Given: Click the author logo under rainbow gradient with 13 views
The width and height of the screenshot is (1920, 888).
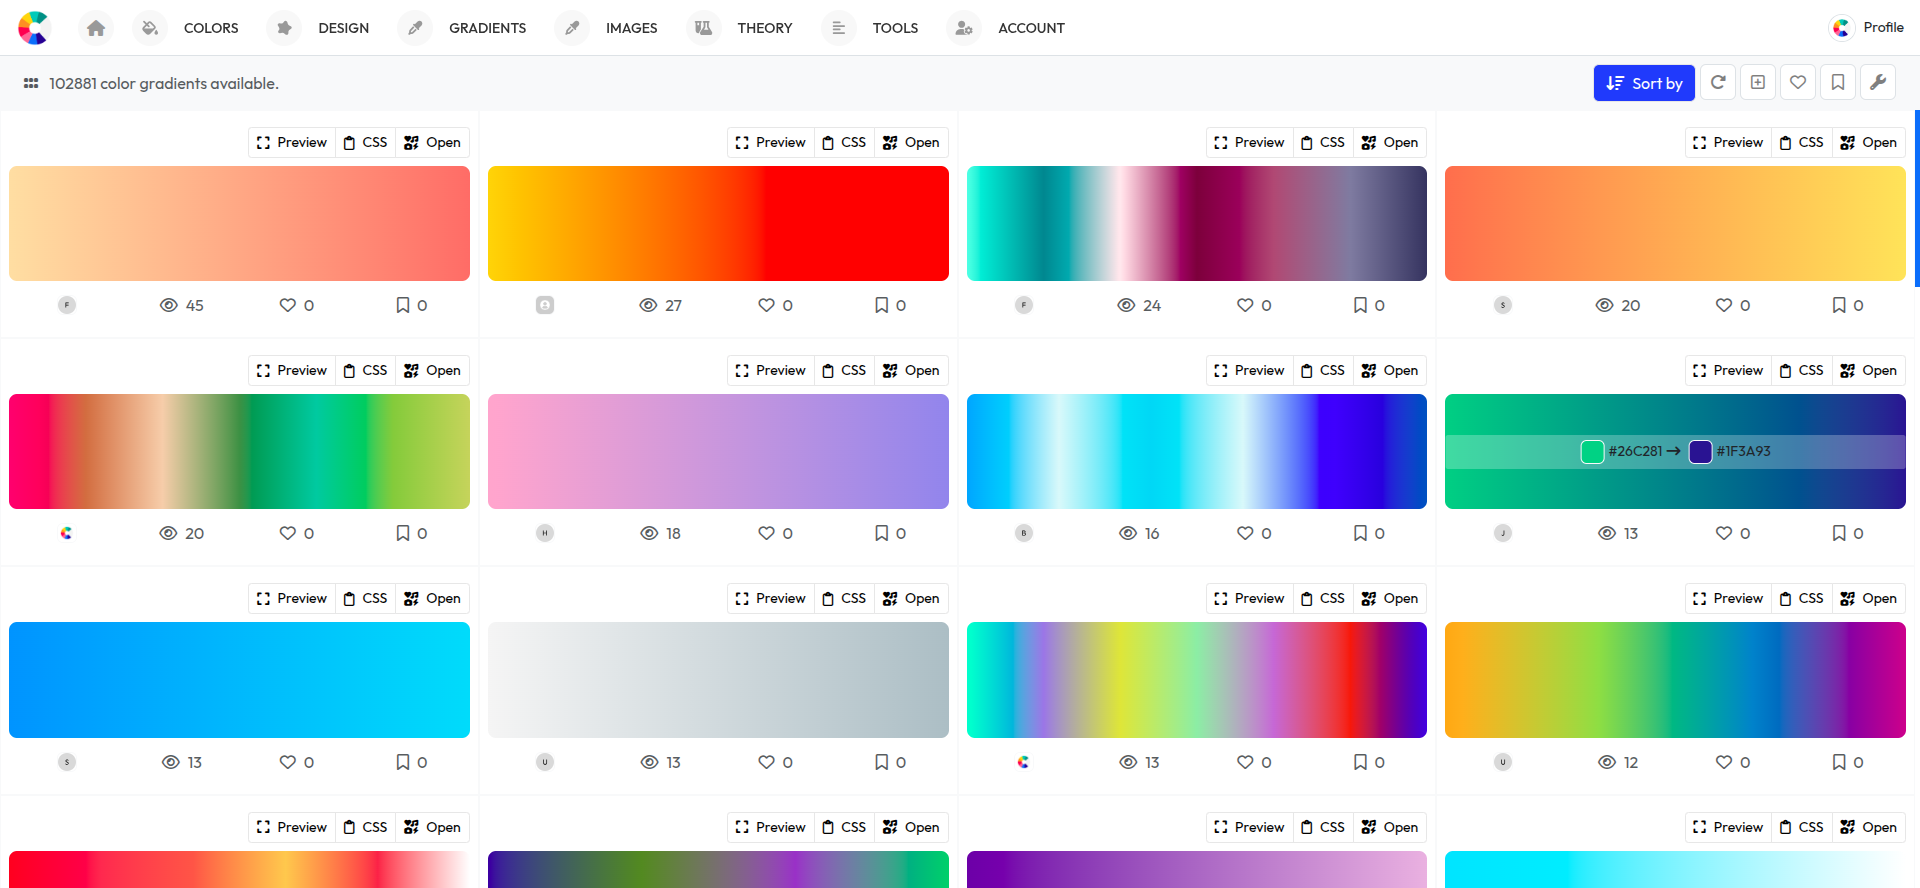Looking at the screenshot, I should (1023, 762).
